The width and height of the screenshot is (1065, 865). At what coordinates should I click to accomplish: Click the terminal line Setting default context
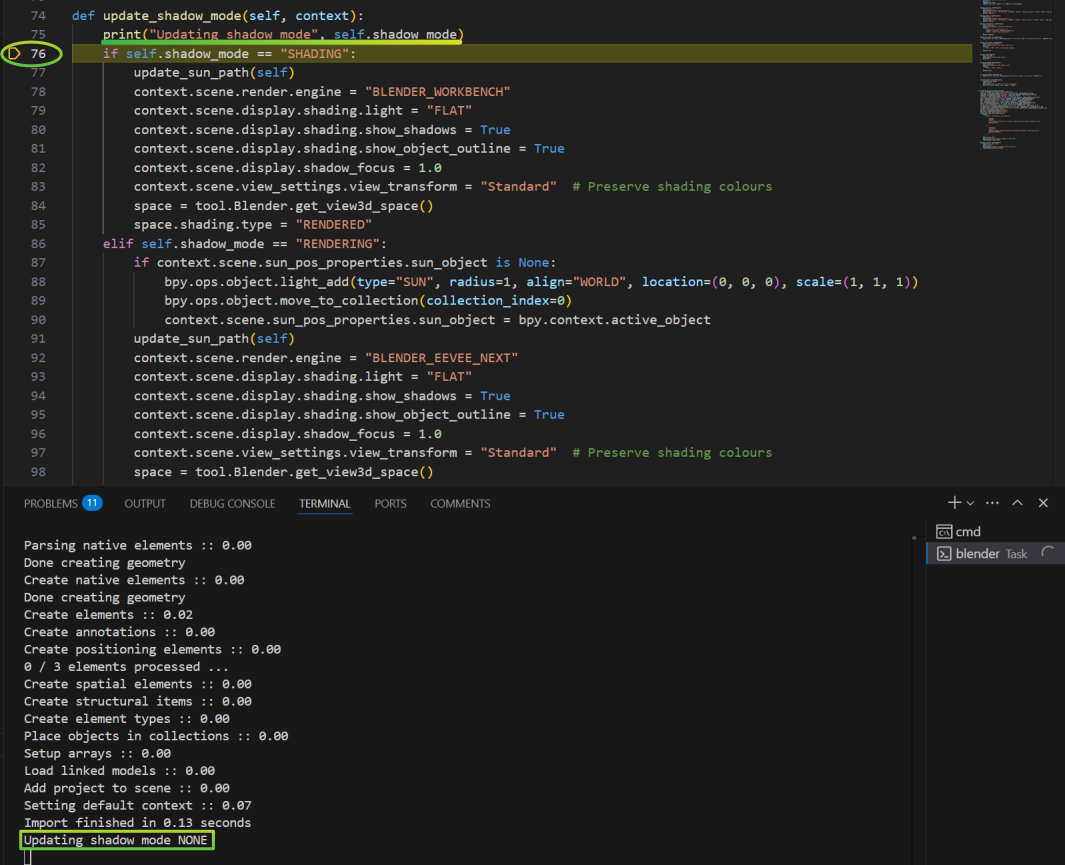pyautogui.click(x=137, y=806)
